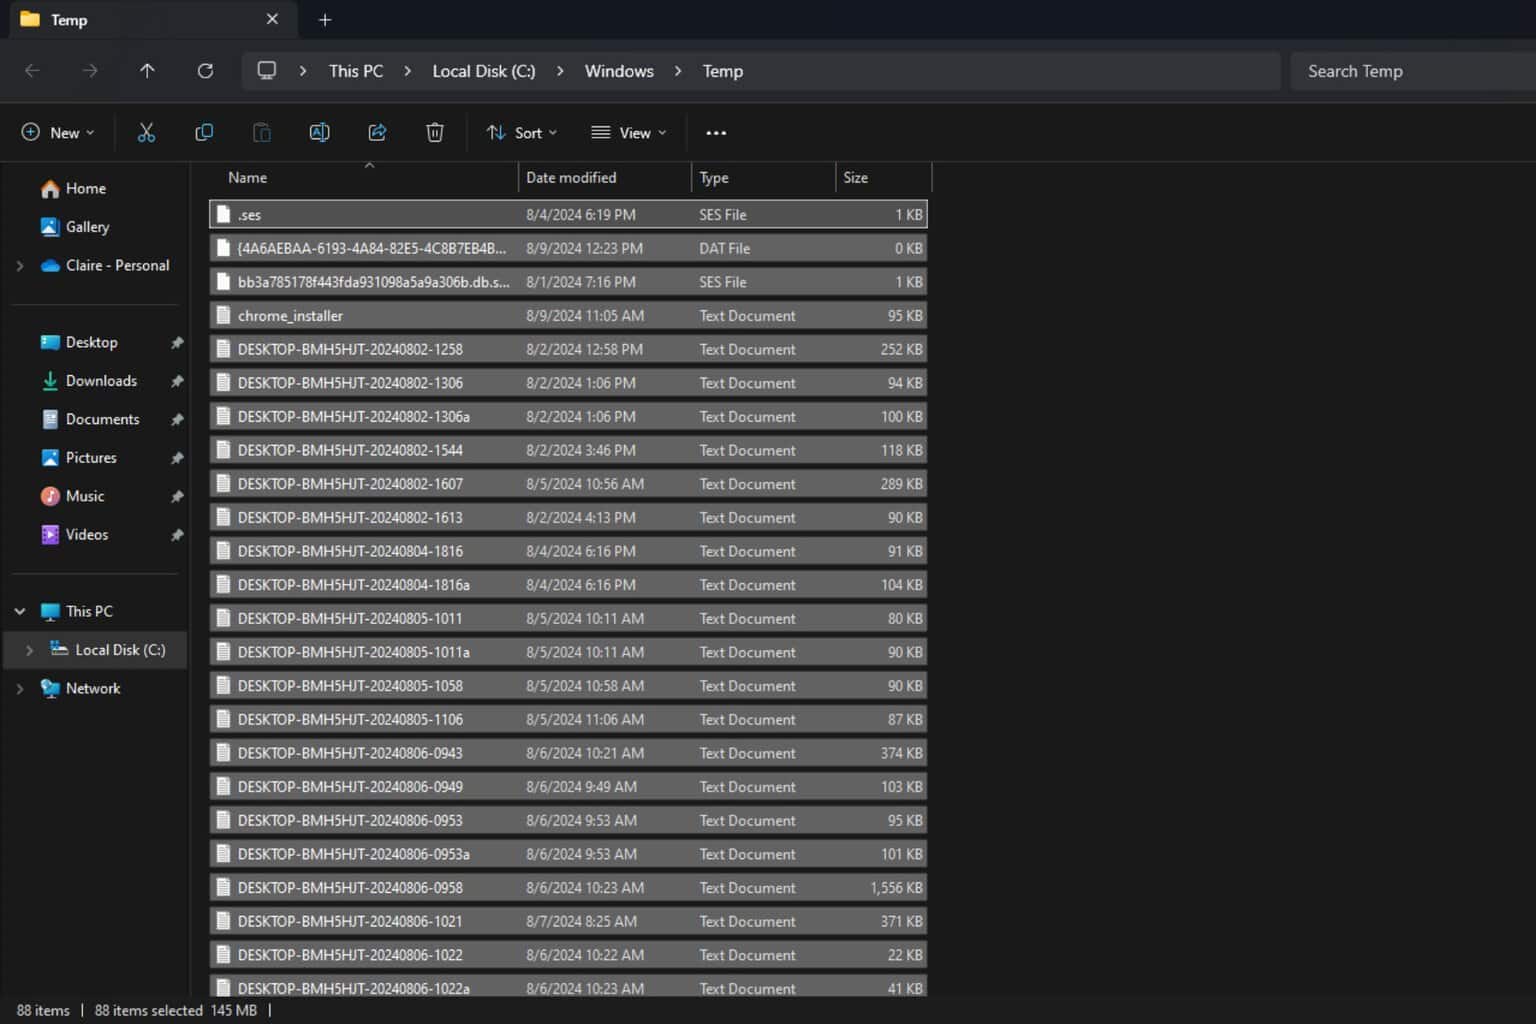Click the Share icon in toolbar
This screenshot has width=1536, height=1024.
[377, 132]
